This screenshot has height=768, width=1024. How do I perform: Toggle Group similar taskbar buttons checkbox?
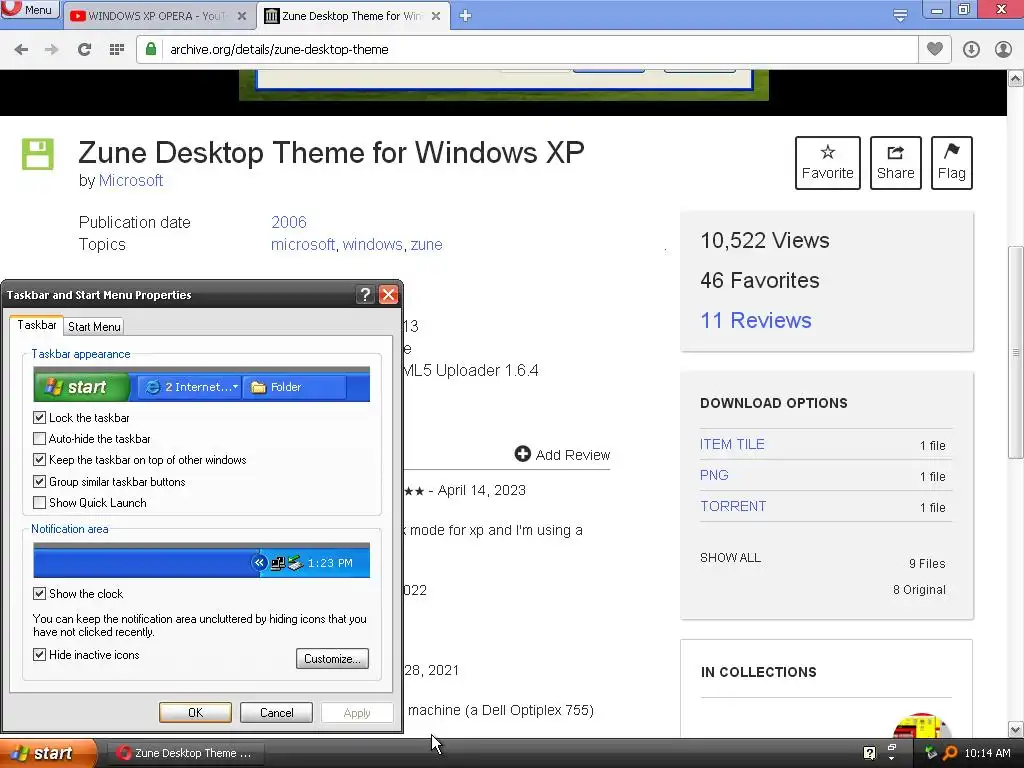39,482
